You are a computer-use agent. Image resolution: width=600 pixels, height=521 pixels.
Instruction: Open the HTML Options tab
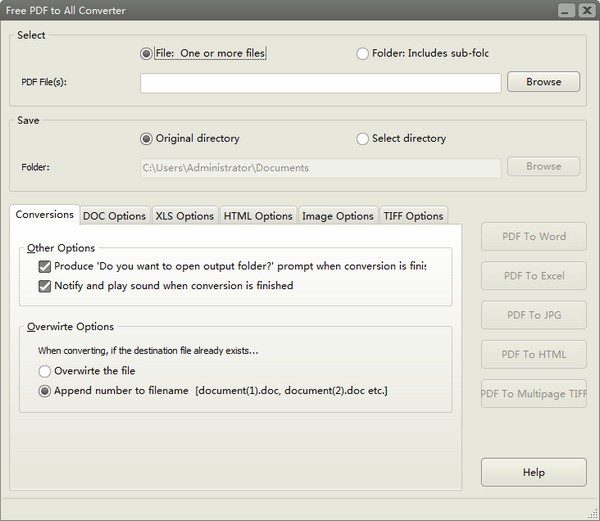pyautogui.click(x=258, y=216)
